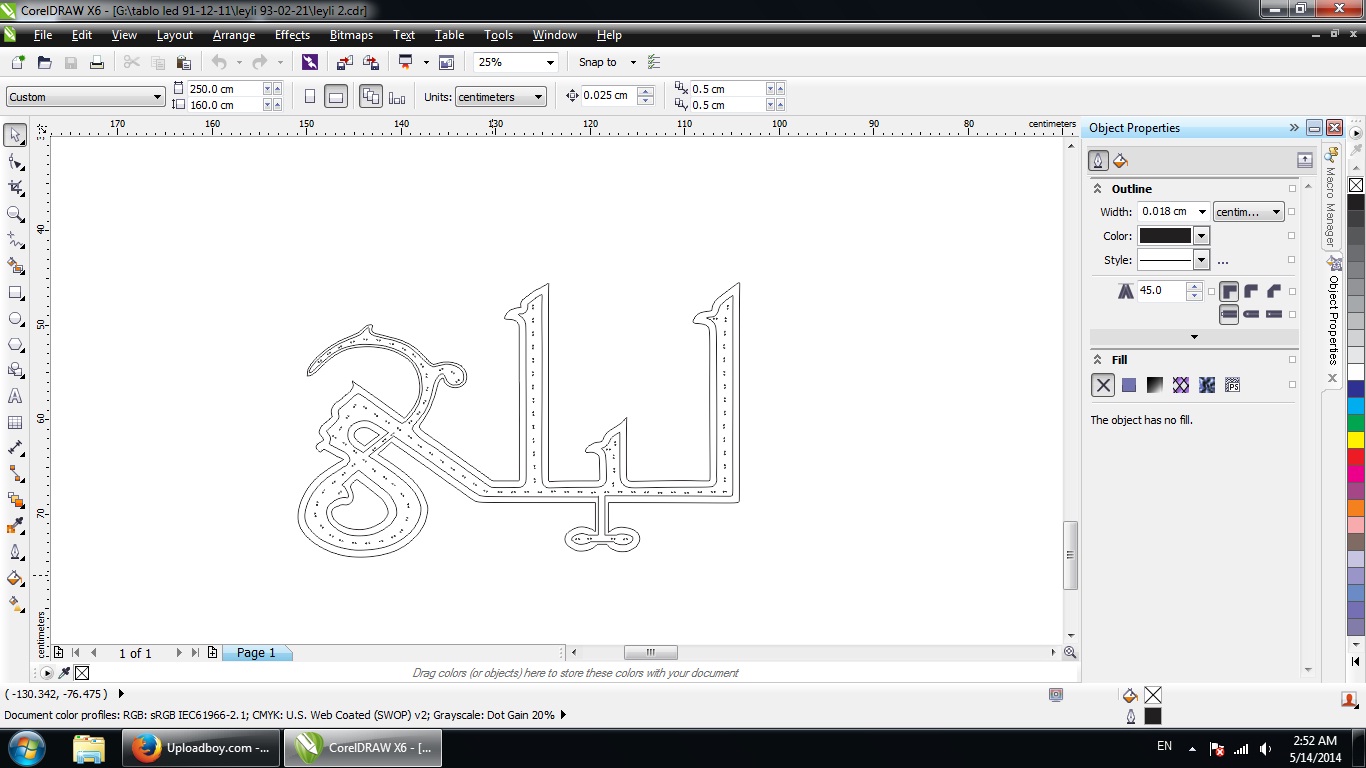The height and width of the screenshot is (768, 1366).
Task: Pick the Rectangle tool
Action: (x=15, y=293)
